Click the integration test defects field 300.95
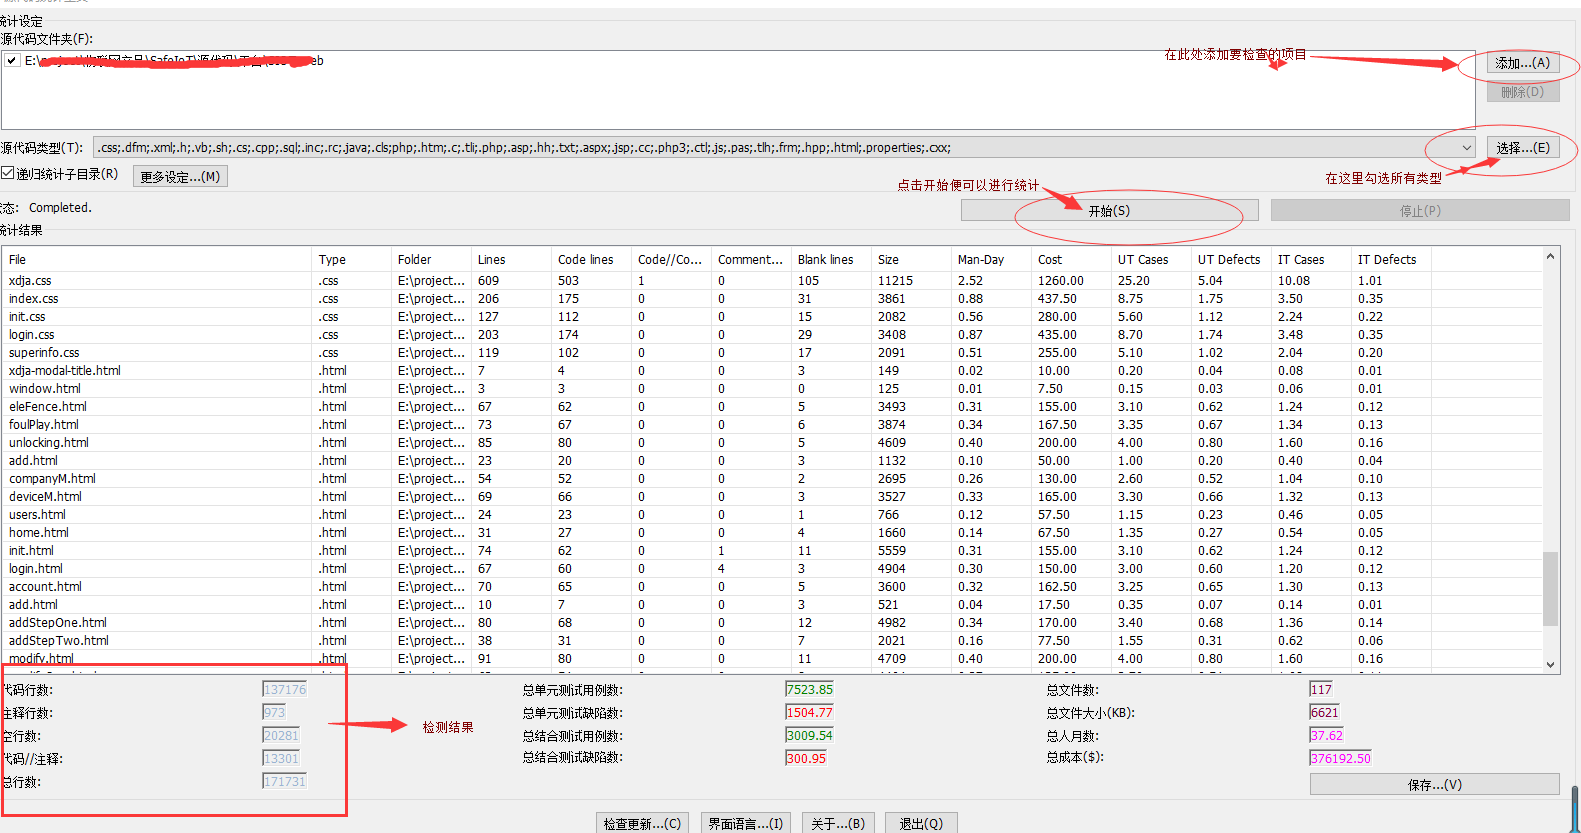 pyautogui.click(x=807, y=759)
